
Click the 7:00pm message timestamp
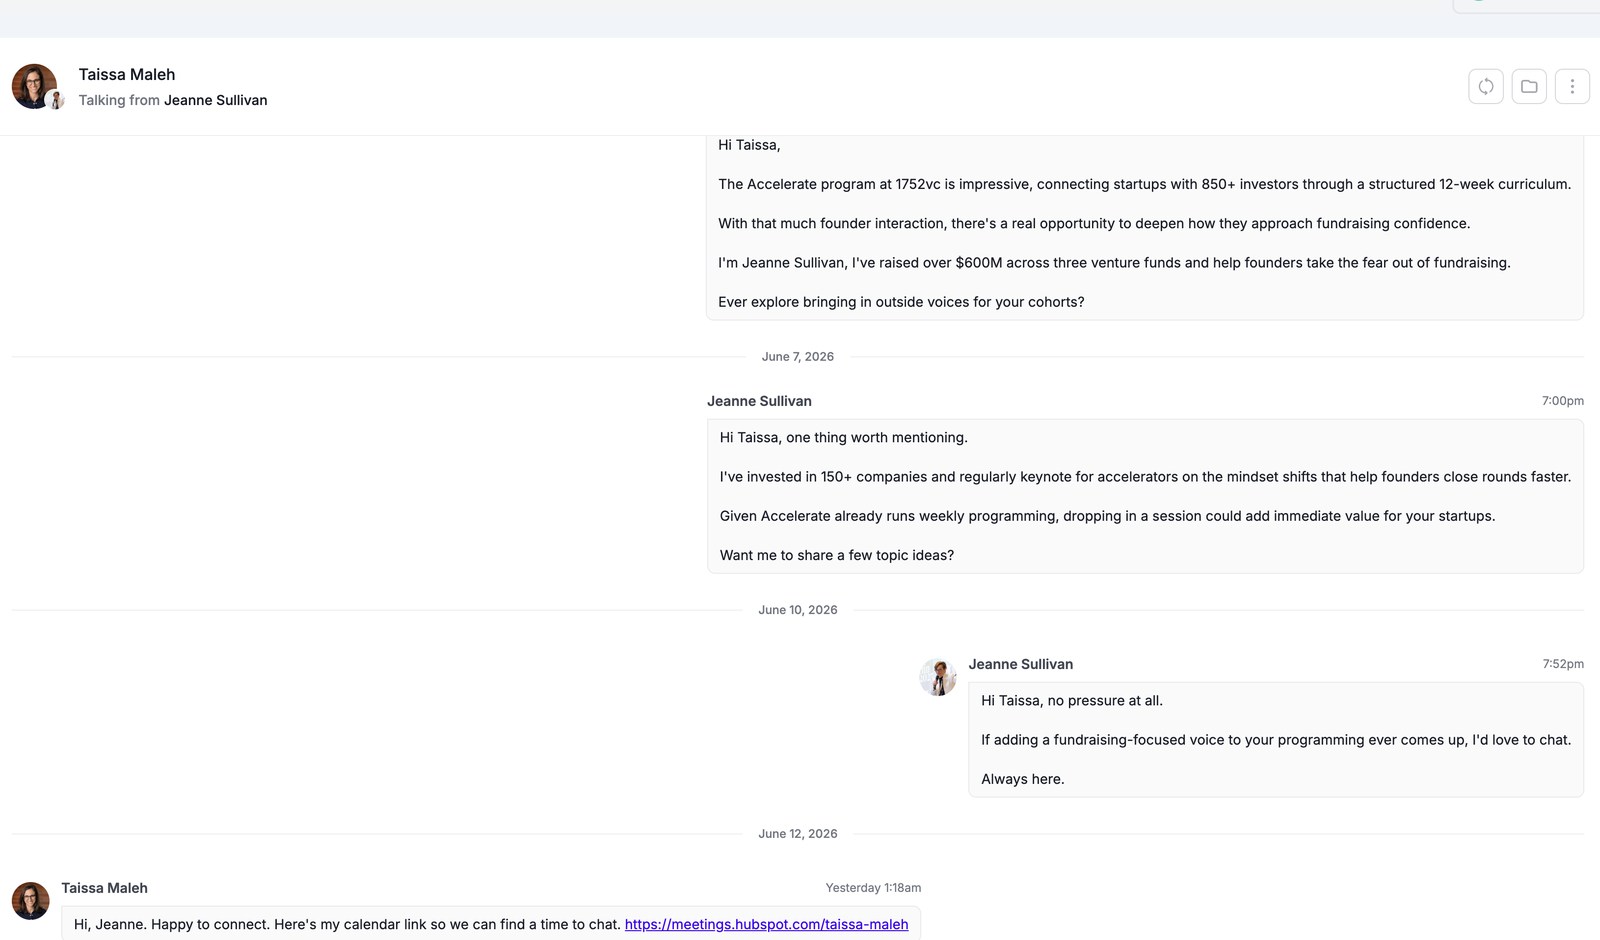point(1562,400)
